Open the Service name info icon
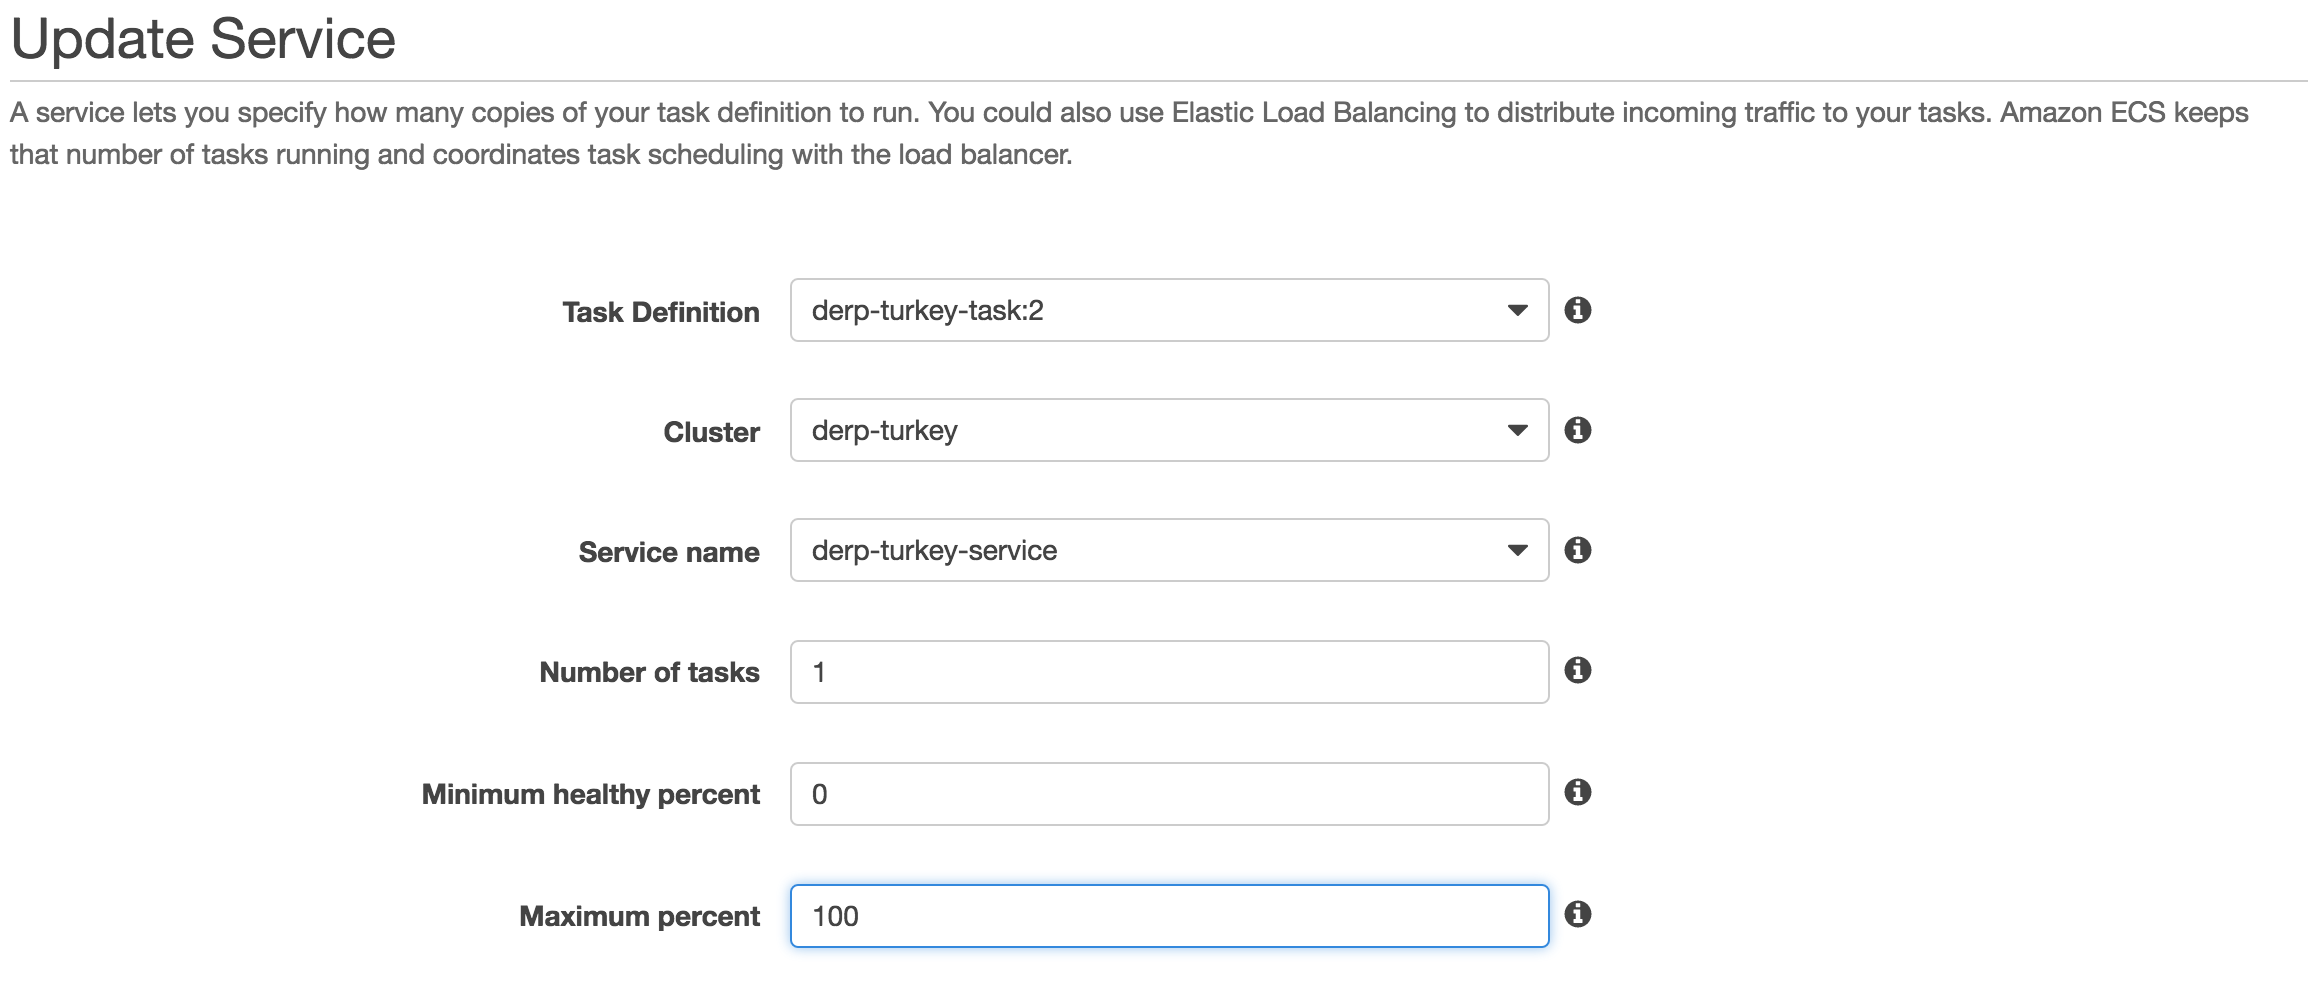2308x982 pixels. click(x=1577, y=550)
